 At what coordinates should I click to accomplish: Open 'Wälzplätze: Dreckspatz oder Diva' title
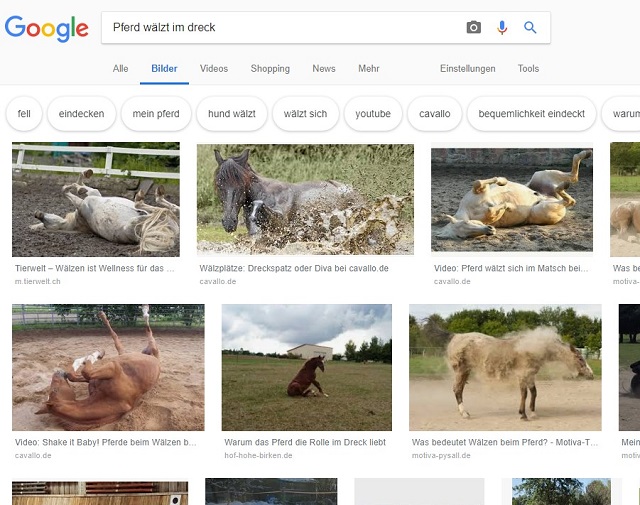pos(294,268)
